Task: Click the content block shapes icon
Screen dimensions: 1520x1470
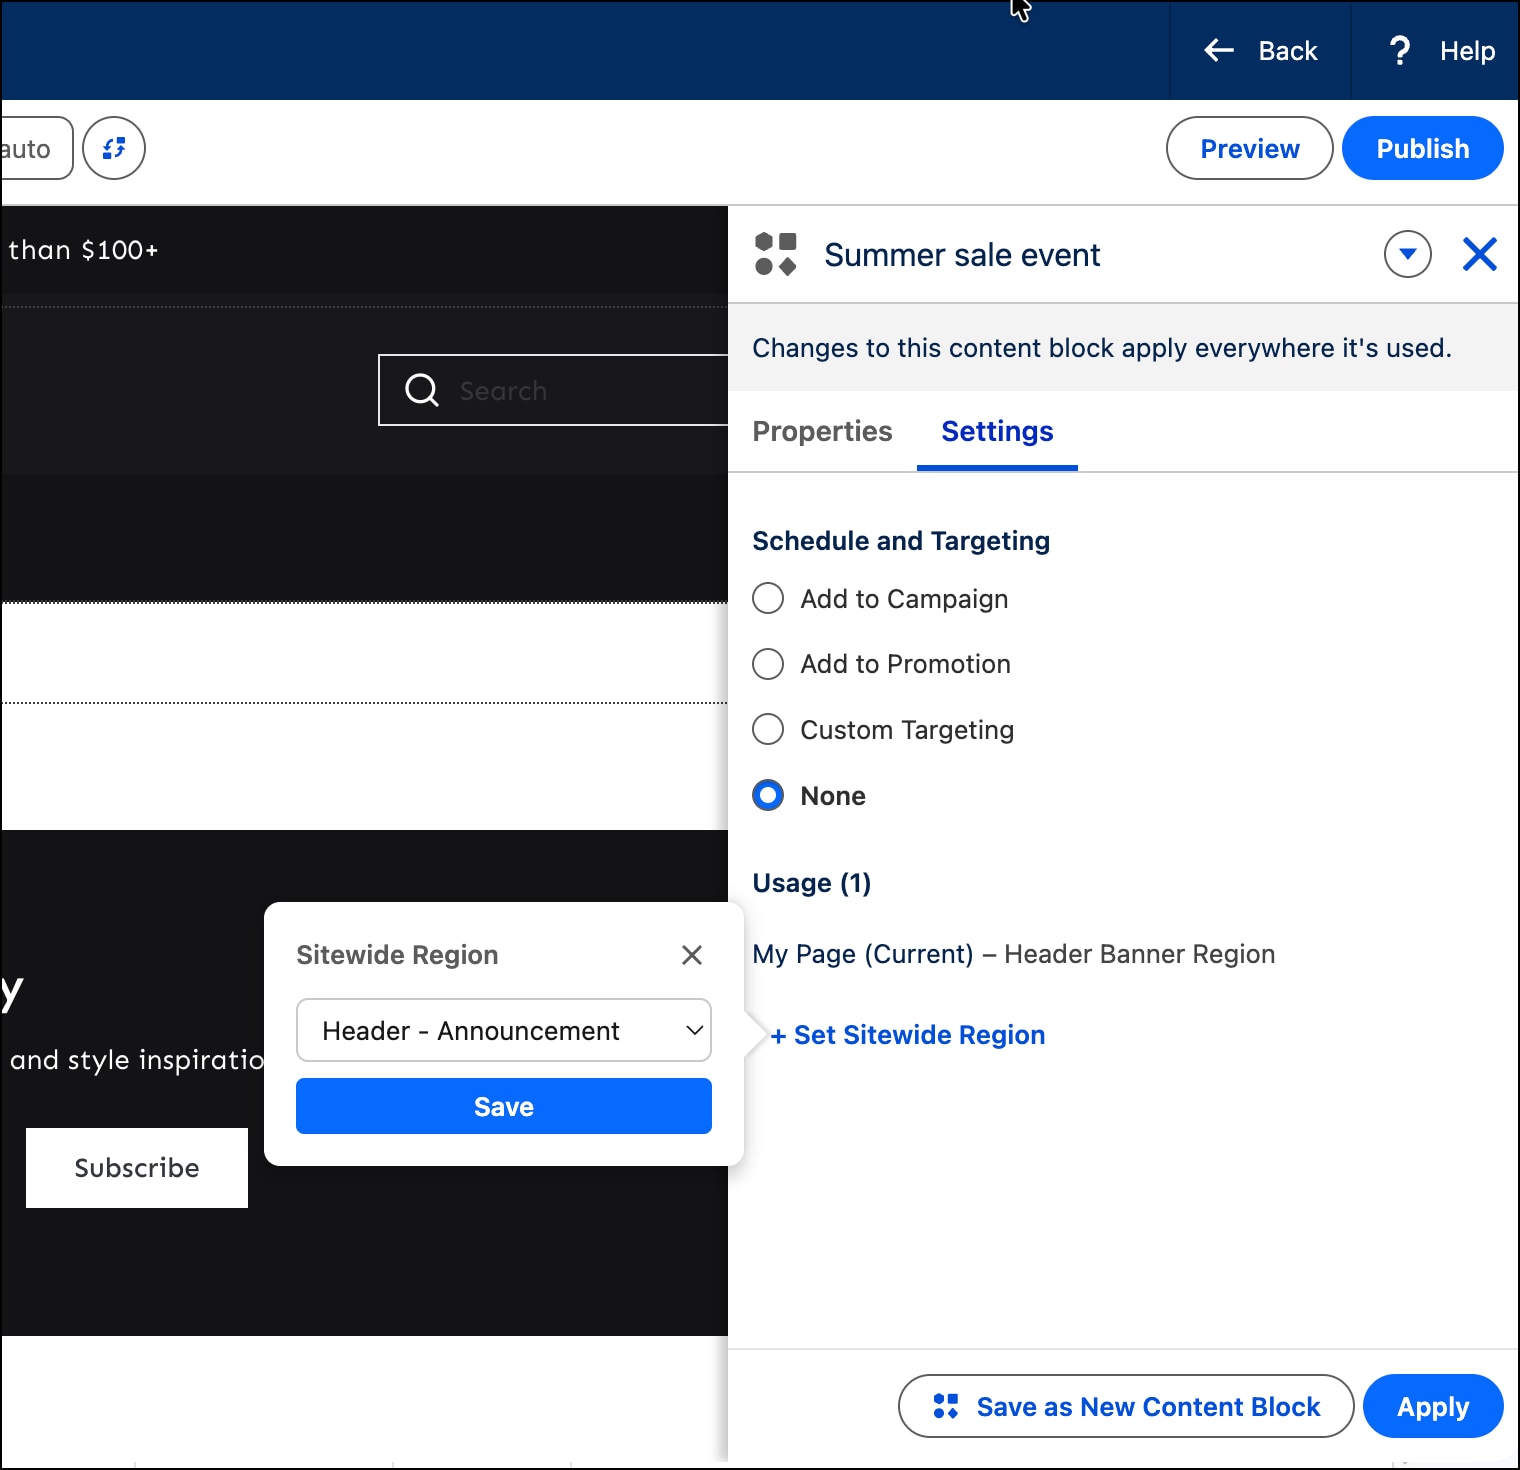Action: tap(776, 254)
